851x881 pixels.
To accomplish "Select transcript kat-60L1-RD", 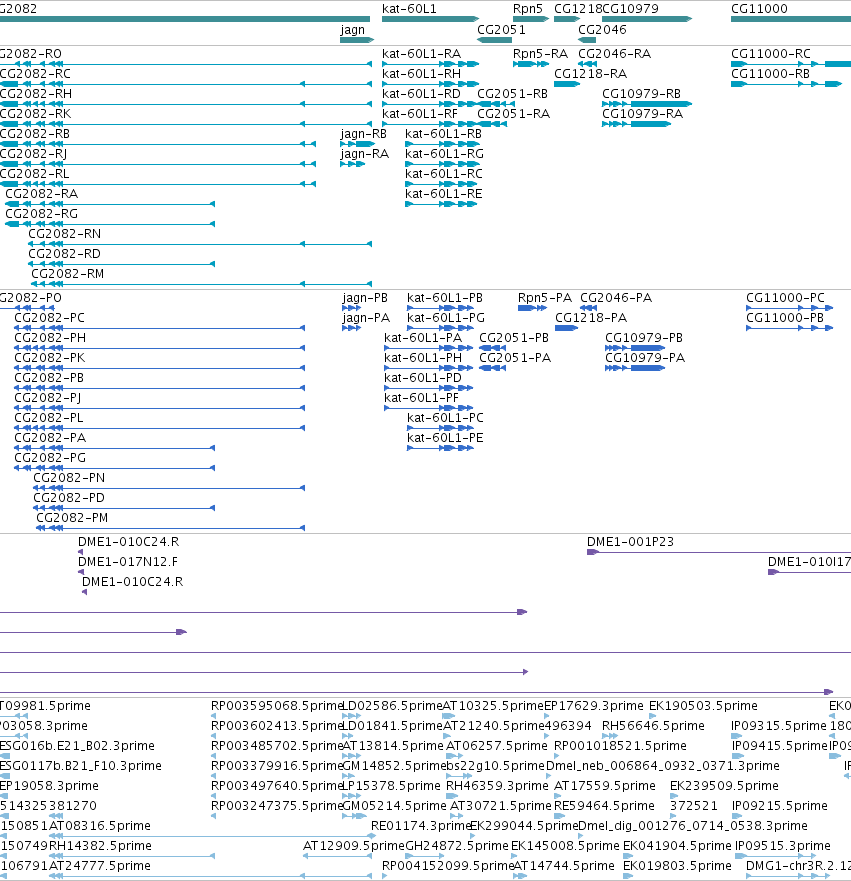I will coord(421,94).
